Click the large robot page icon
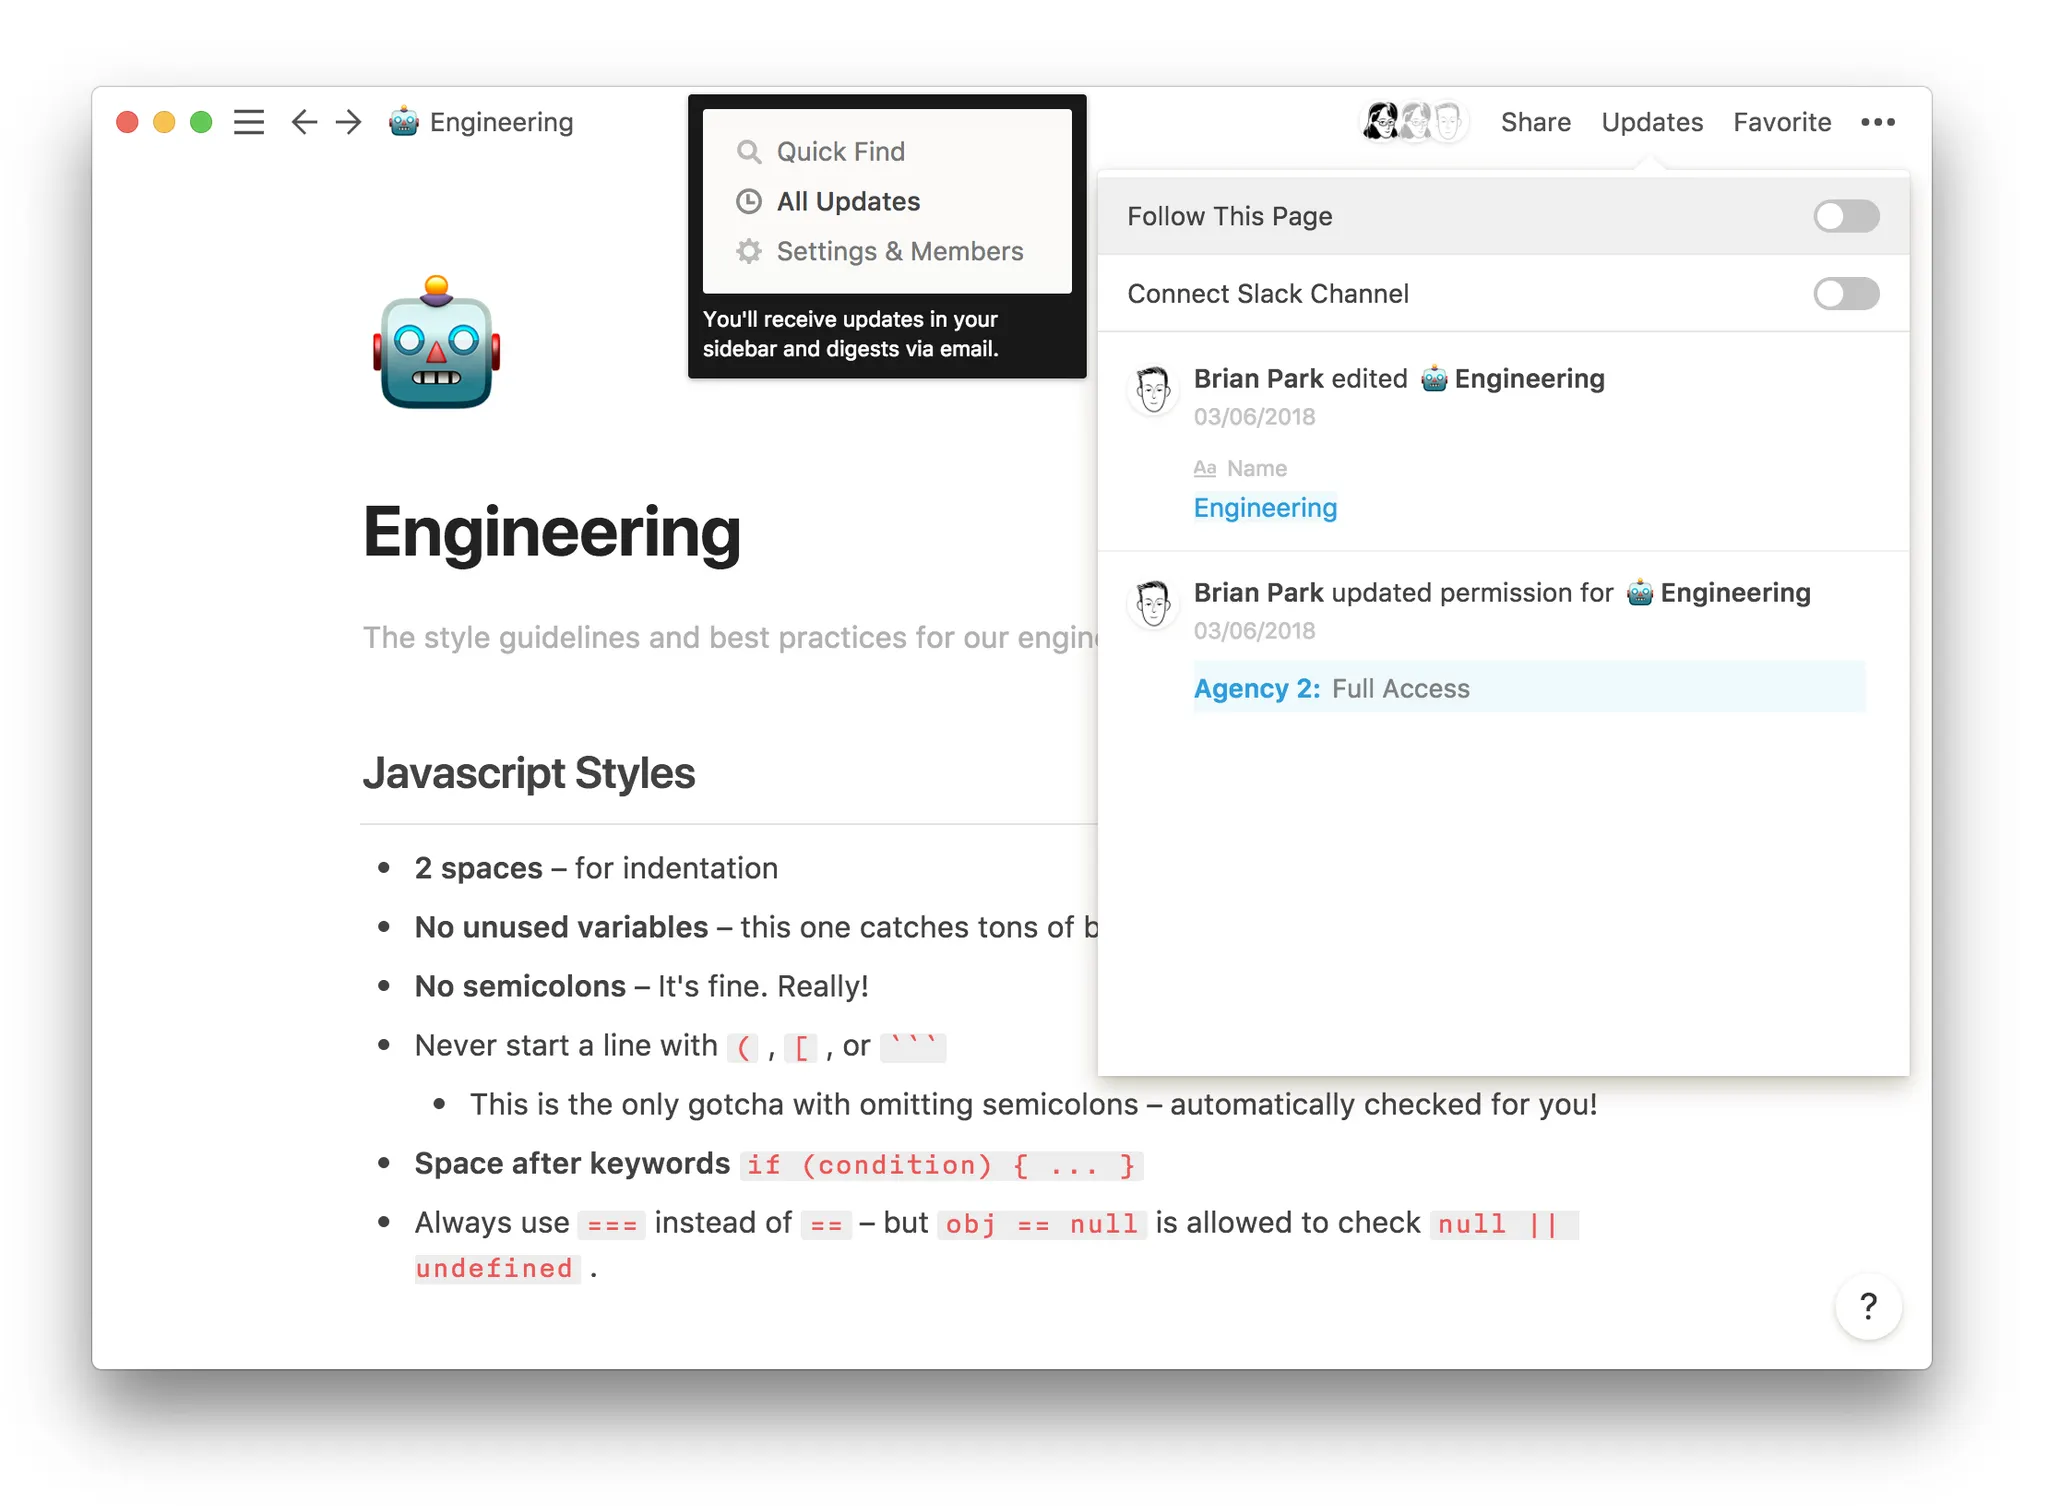This screenshot has height=1506, width=2048. [436, 344]
